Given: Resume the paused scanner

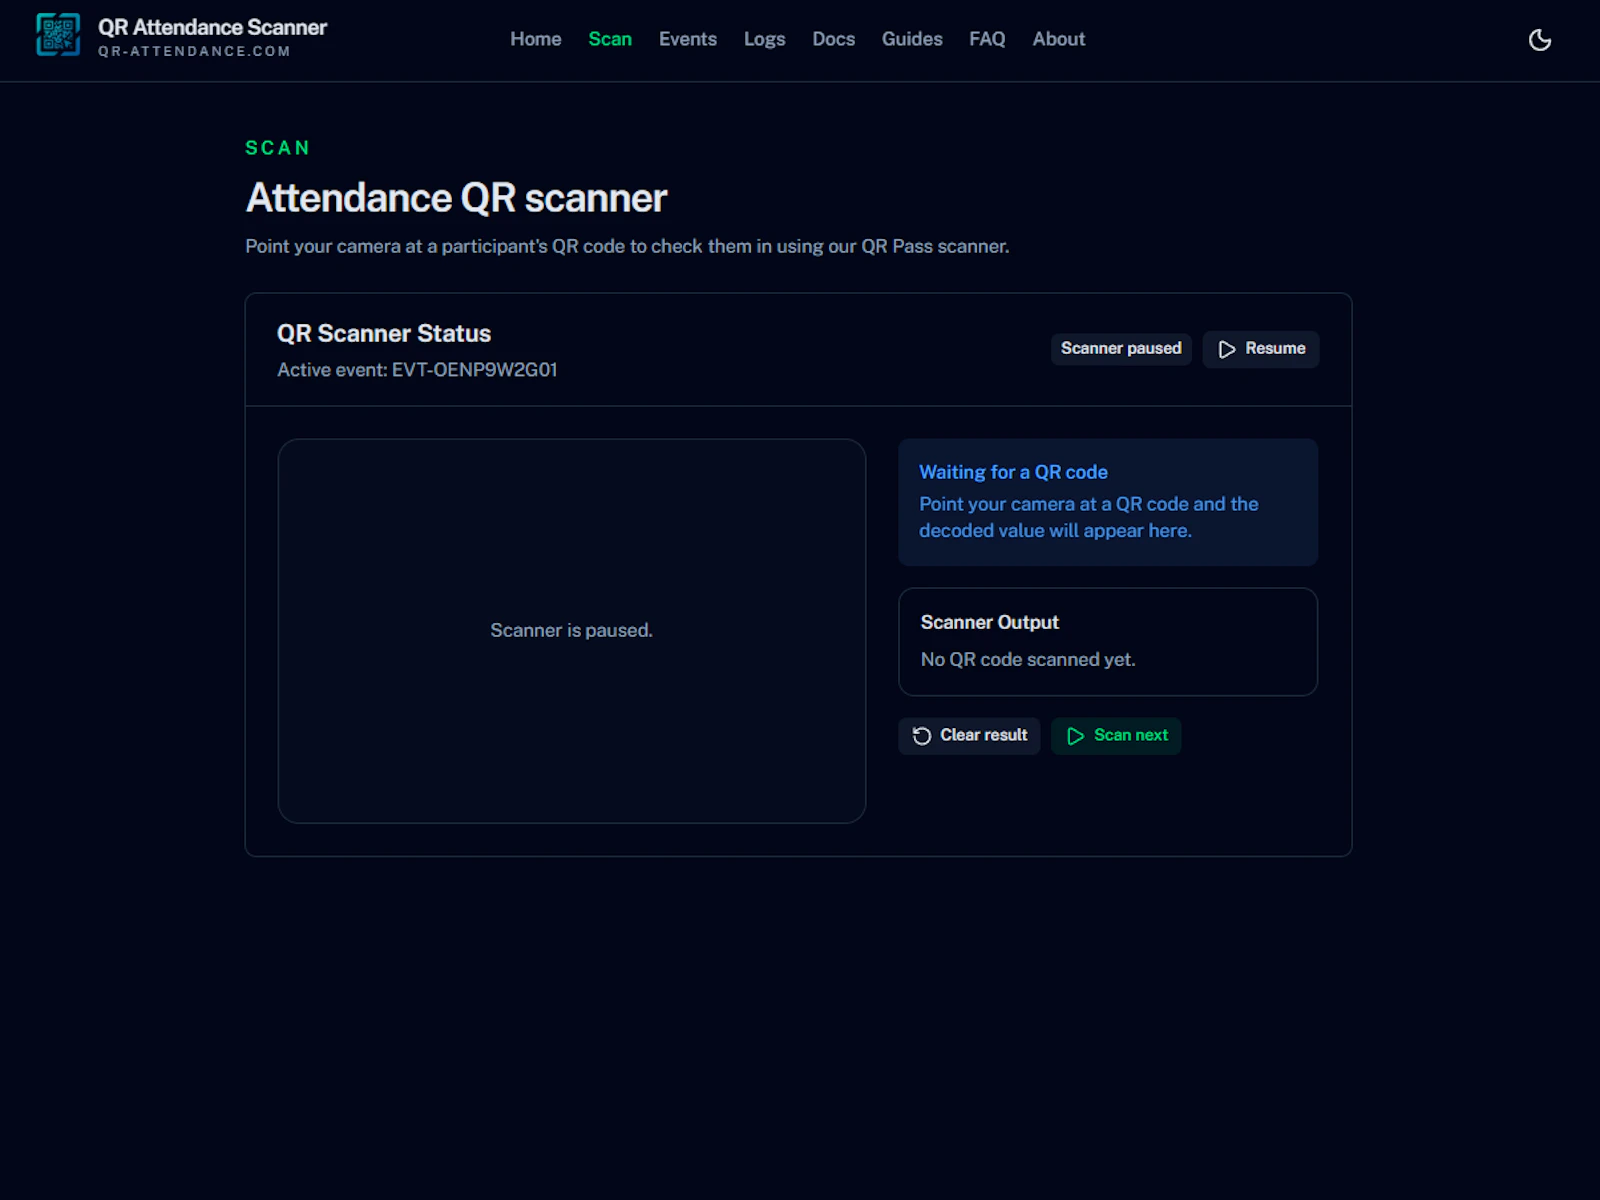Looking at the screenshot, I should (x=1261, y=349).
